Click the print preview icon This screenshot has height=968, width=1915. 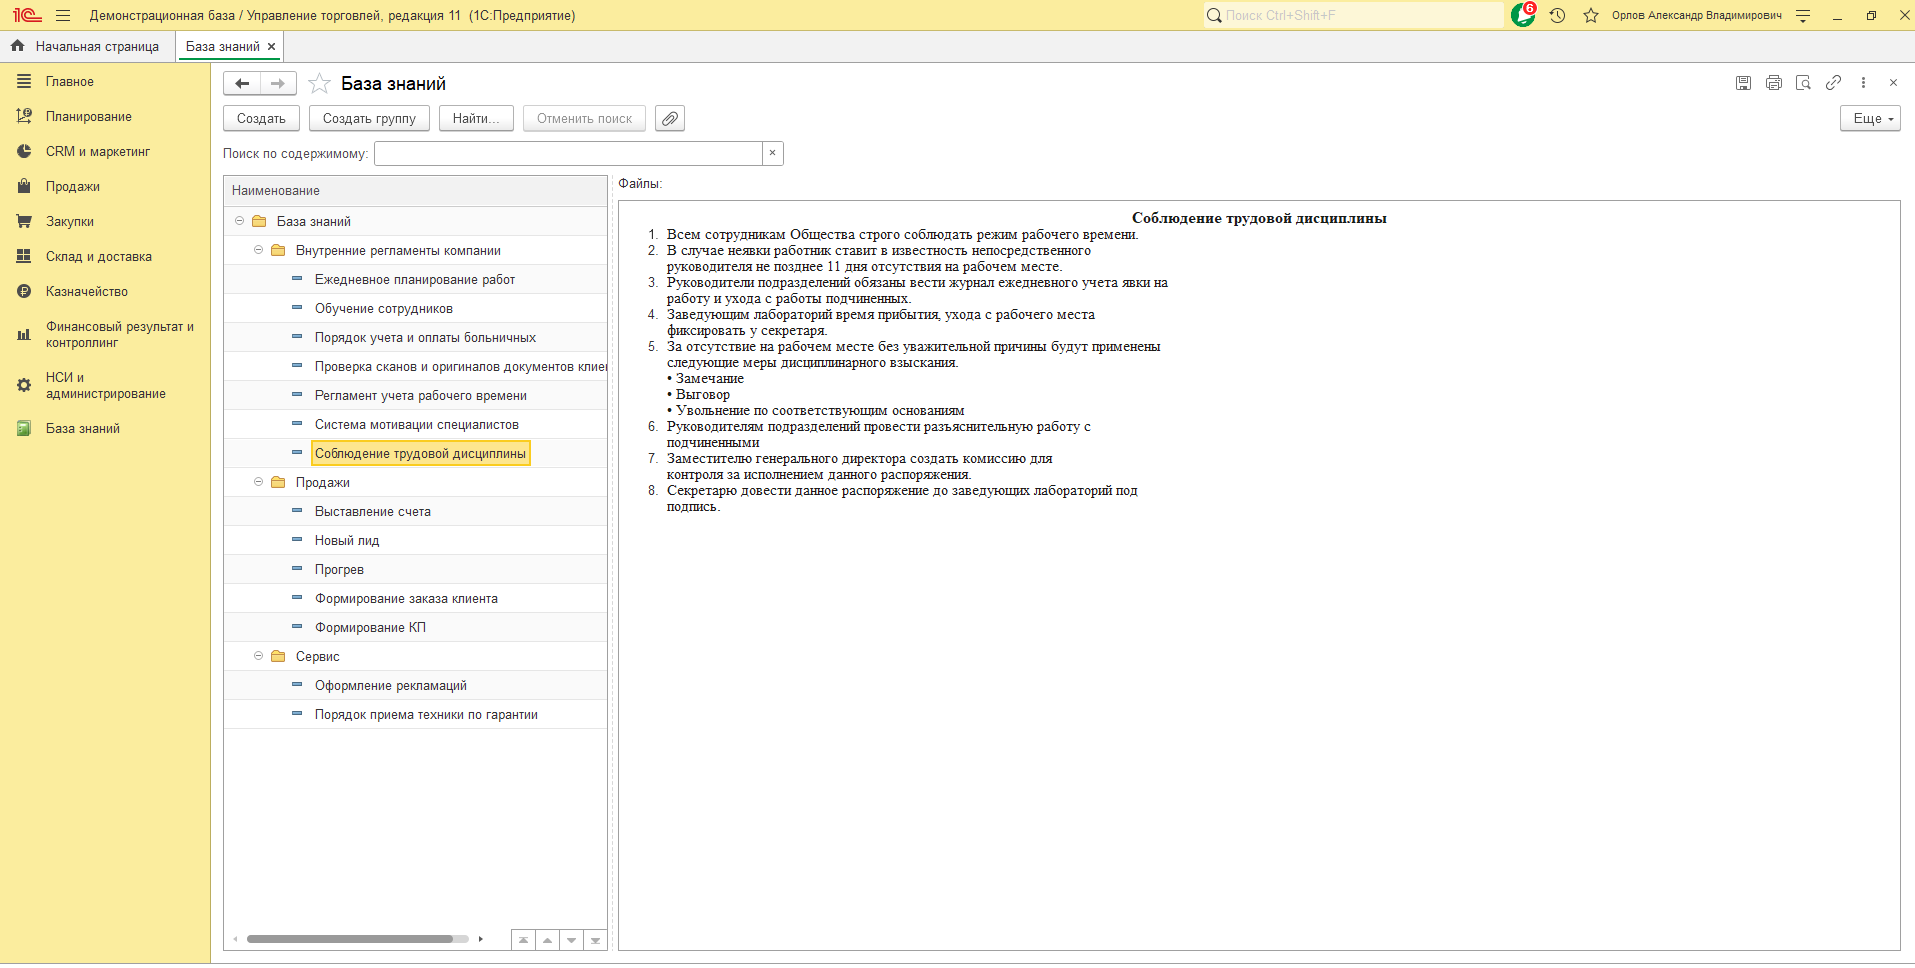(x=1803, y=83)
